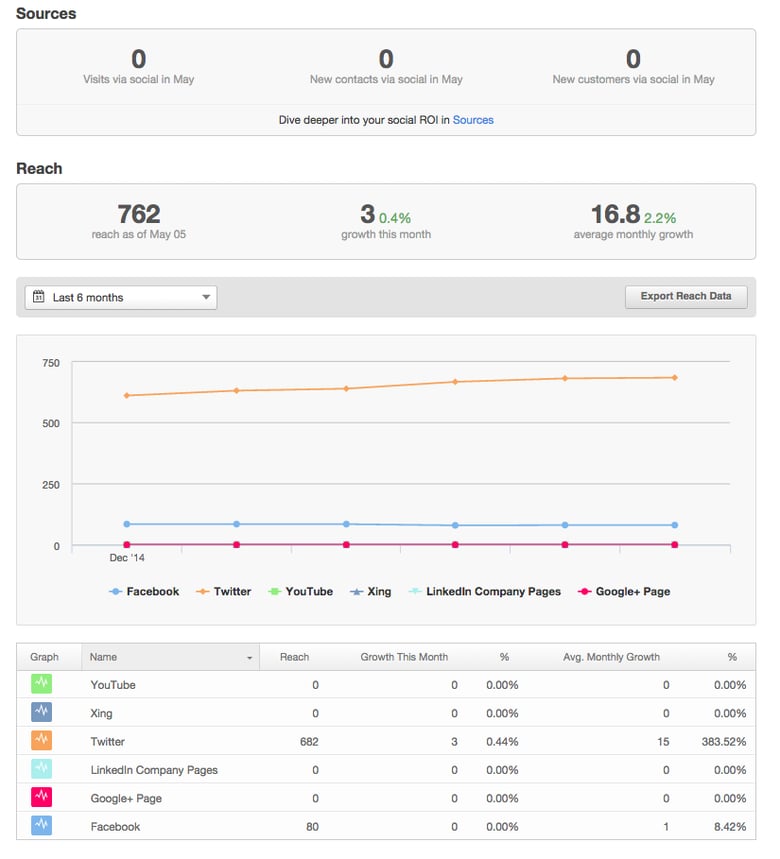780x859 pixels.
Task: Open the Last 6 months date dropdown
Action: (121, 297)
